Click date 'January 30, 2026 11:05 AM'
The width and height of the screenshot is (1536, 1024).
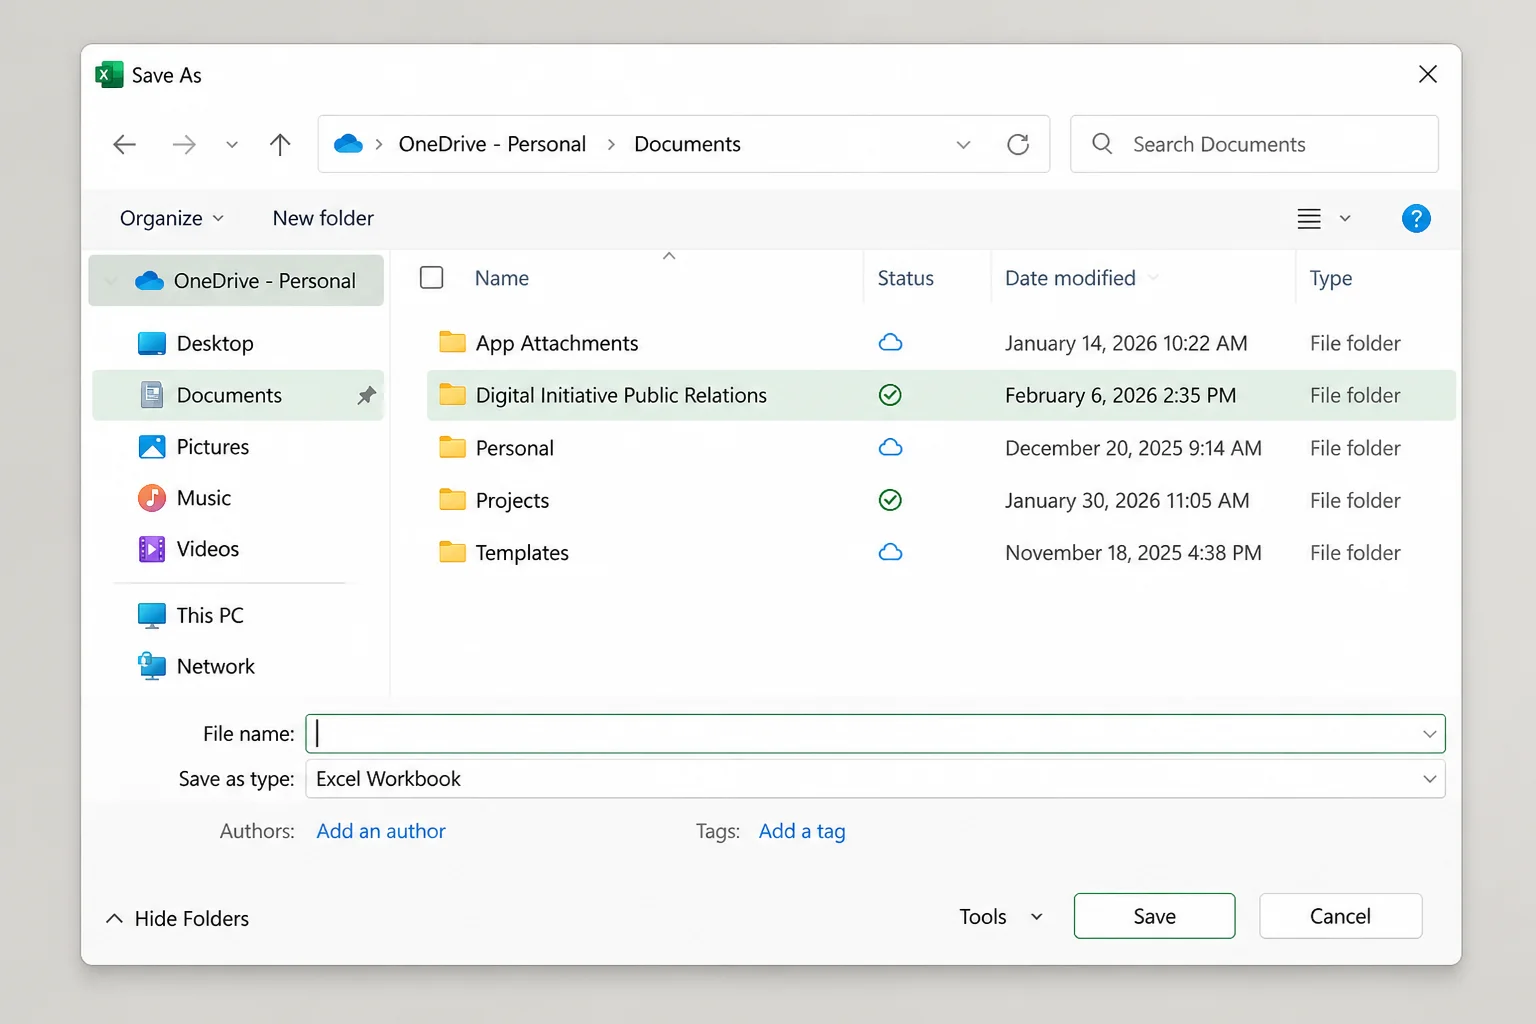pos(1127,500)
